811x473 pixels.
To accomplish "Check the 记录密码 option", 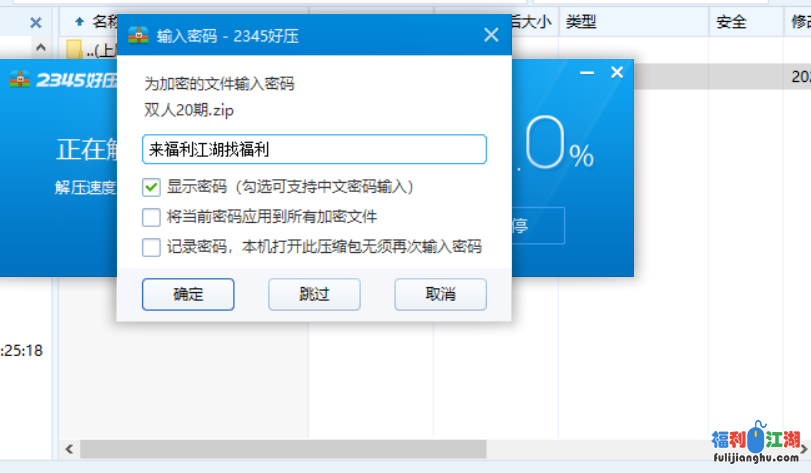I will pos(151,246).
